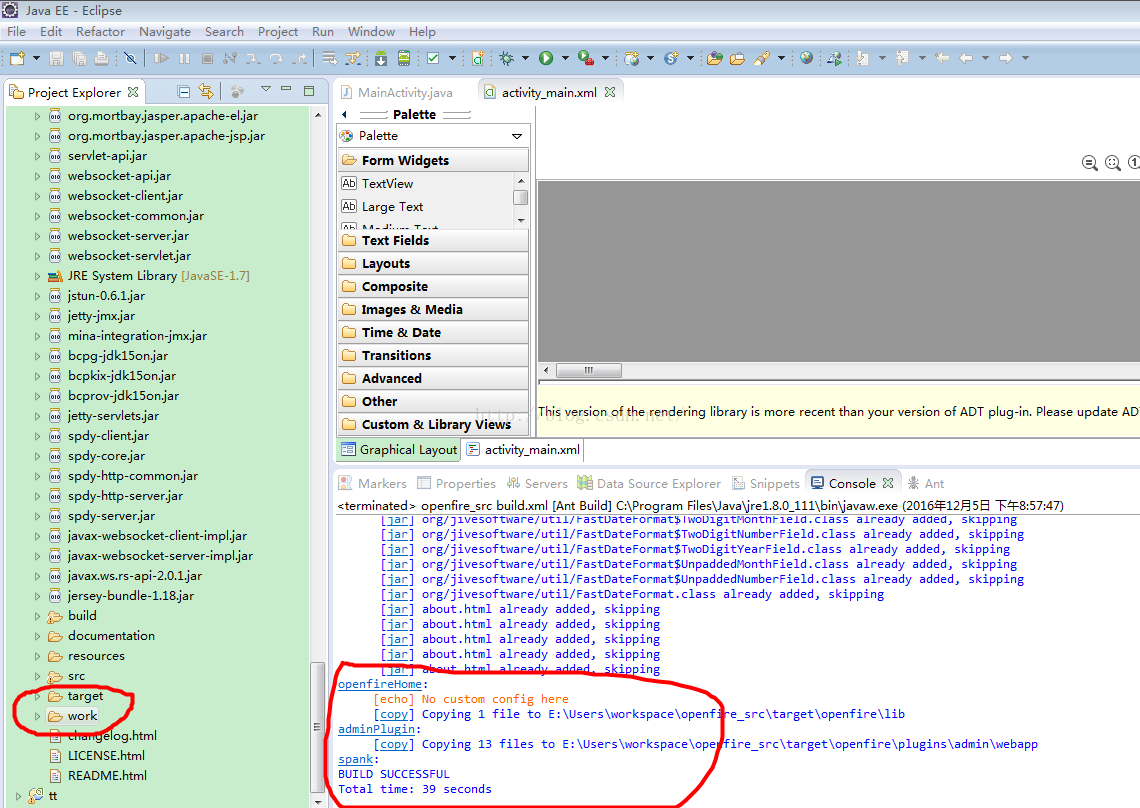Viewport: 1140px width, 808px height.
Task: Click the Back navigation arrow in toolbar
Action: pyautogui.click(x=966, y=58)
